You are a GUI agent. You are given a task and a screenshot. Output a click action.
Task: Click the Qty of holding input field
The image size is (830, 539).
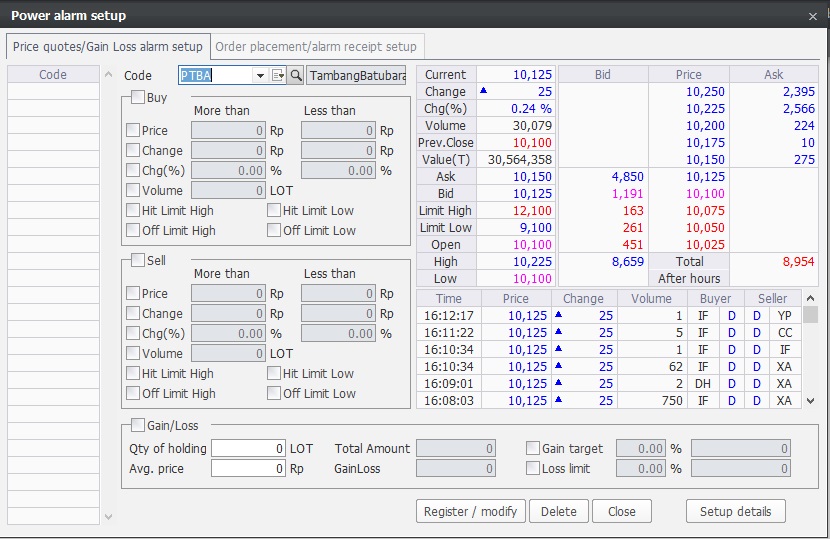[x=248, y=448]
